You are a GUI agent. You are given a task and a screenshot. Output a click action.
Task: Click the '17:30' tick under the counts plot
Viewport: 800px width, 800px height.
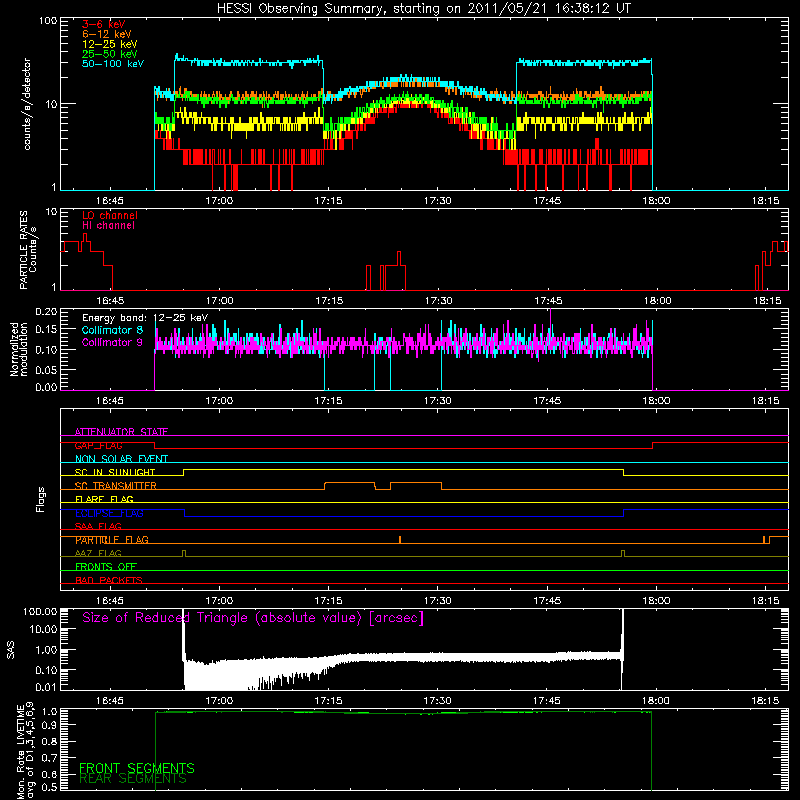click(438, 201)
